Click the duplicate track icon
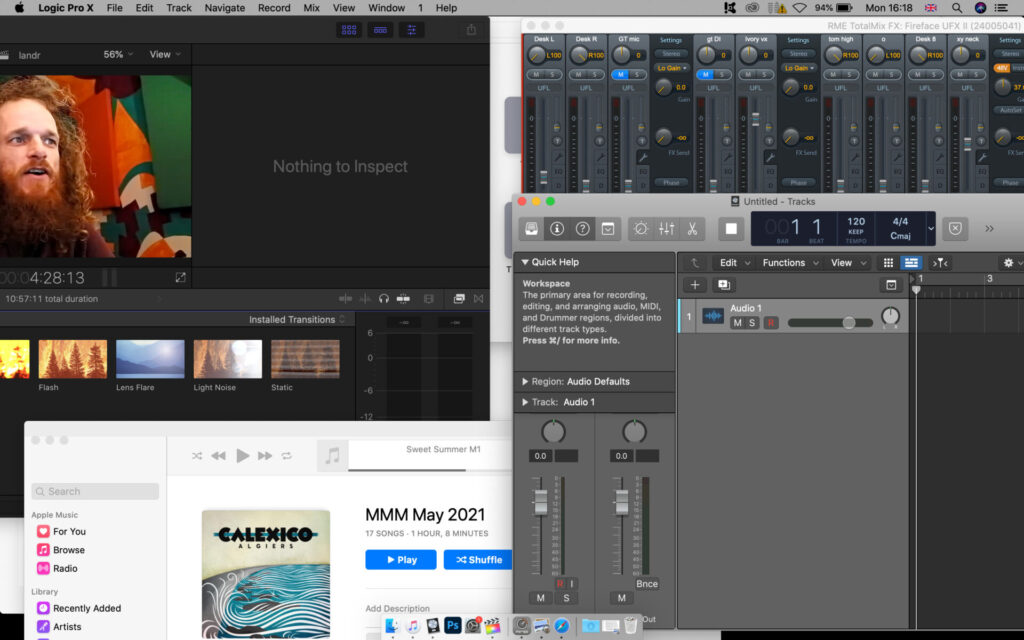The image size is (1024, 640). pos(723,285)
